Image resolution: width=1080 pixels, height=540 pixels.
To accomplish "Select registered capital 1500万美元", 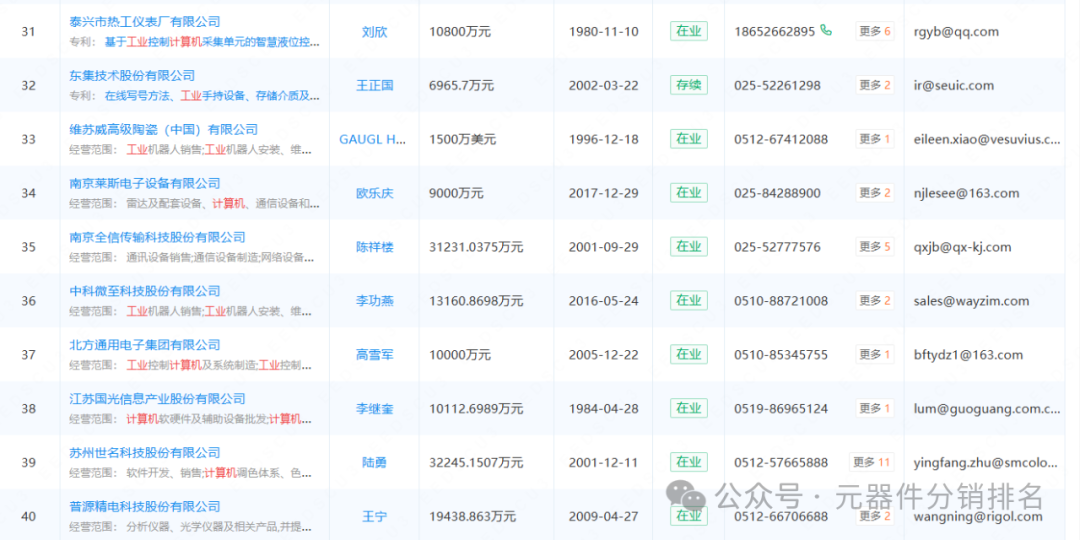I will point(462,139).
